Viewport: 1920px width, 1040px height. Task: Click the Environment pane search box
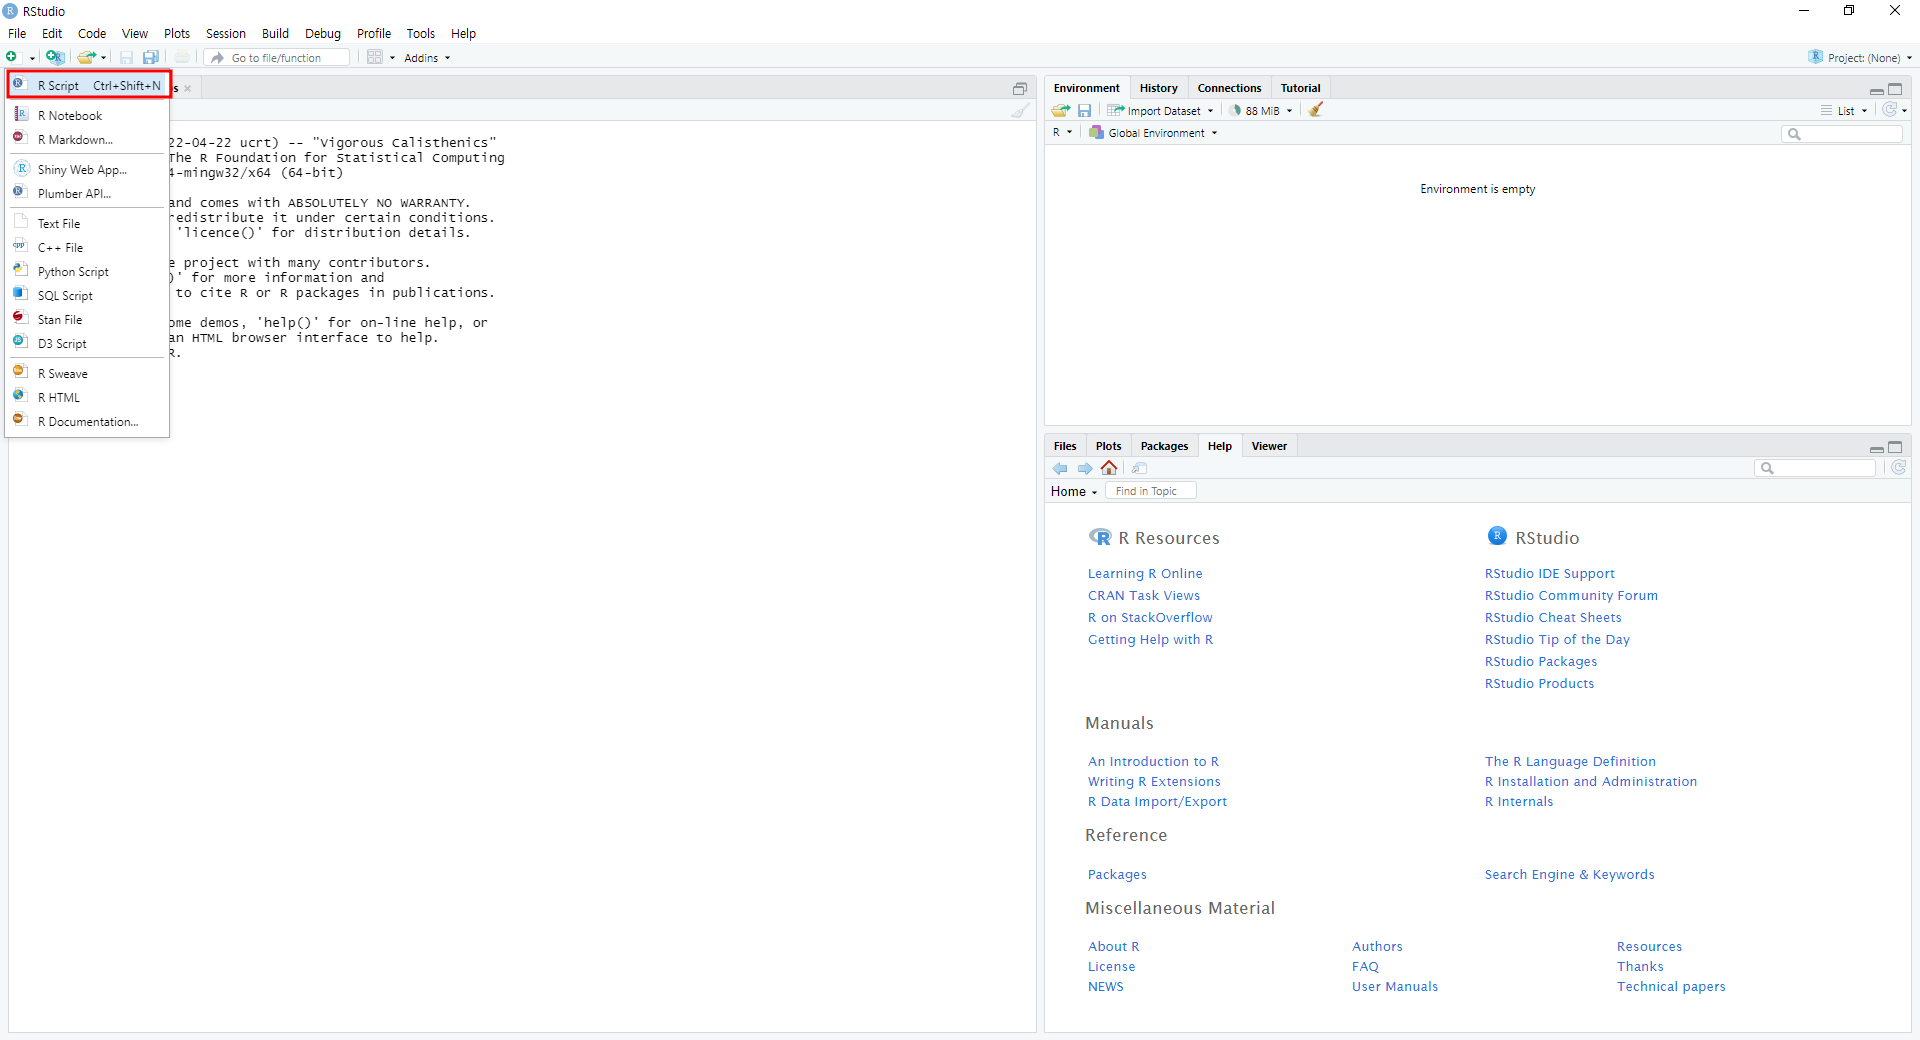click(1842, 133)
